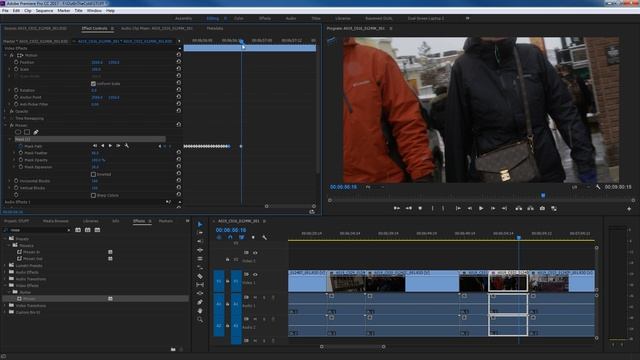Track selected mask backward

pyautogui.click(x=102, y=146)
